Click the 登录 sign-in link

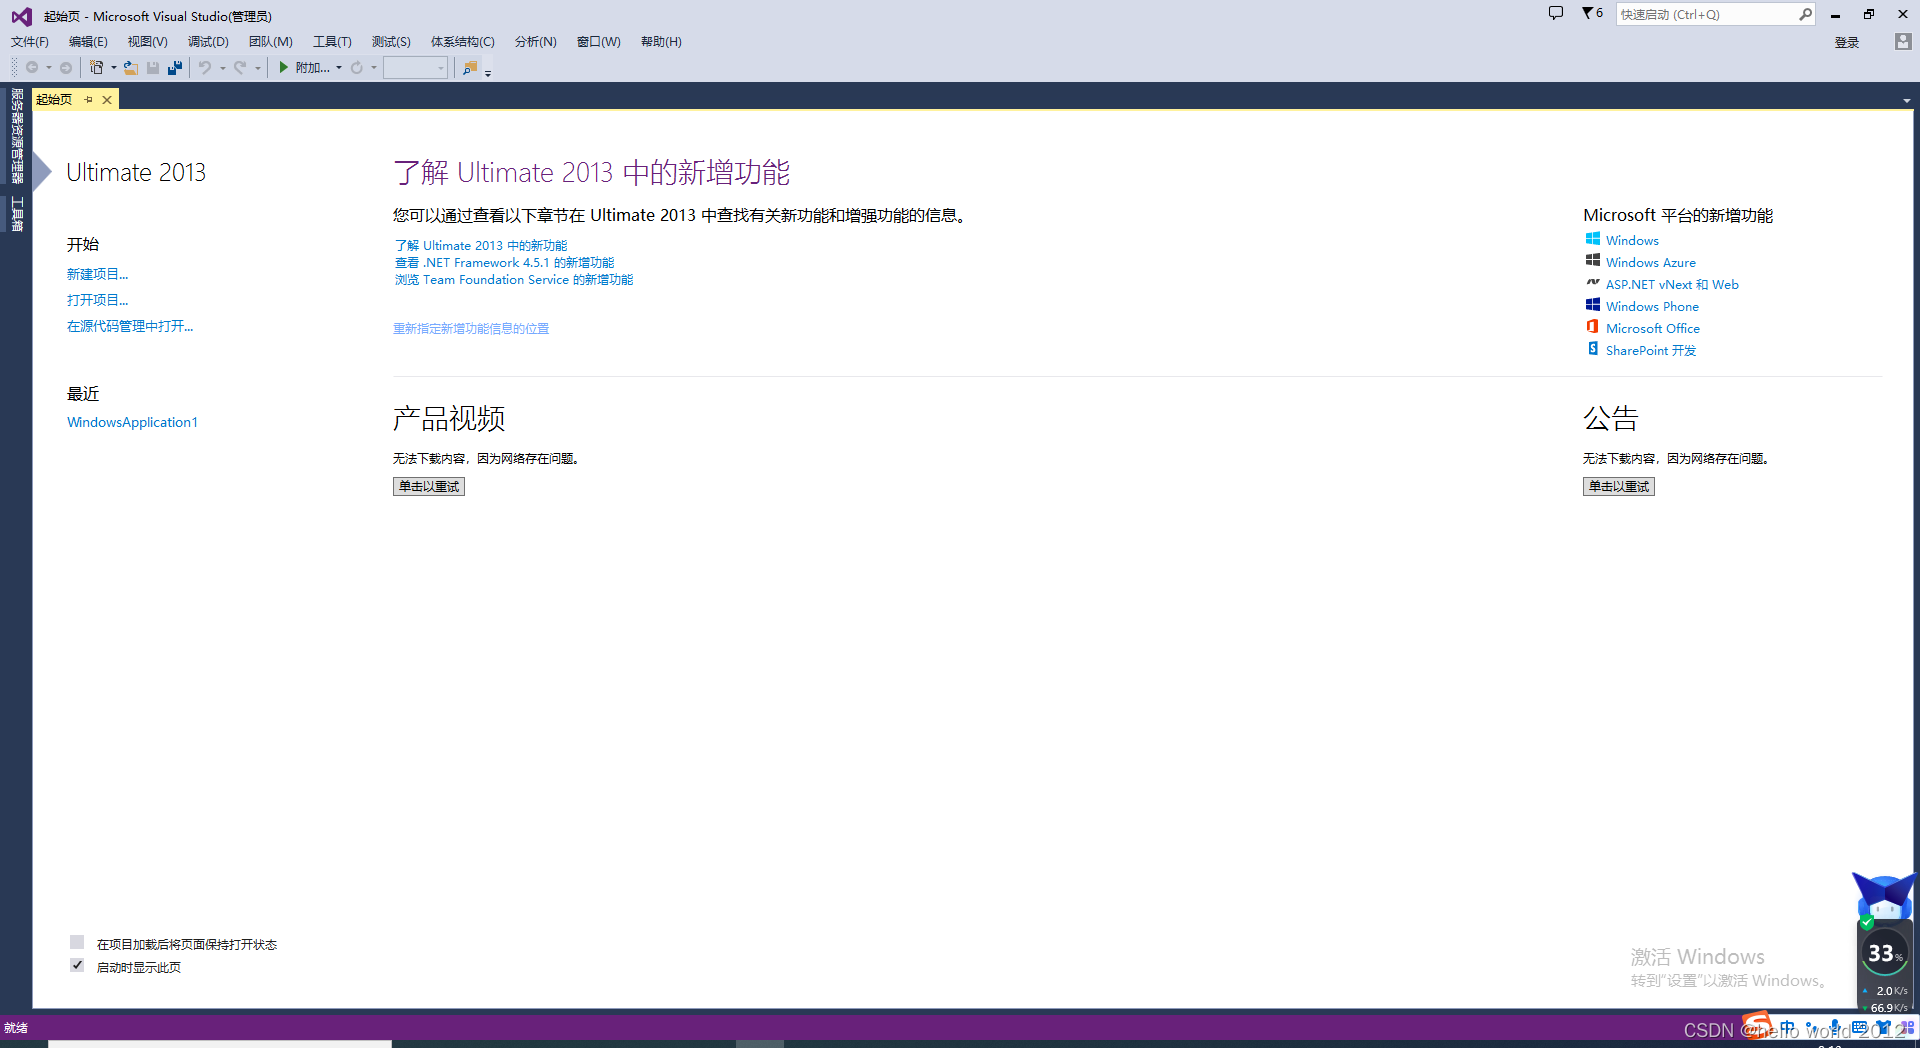1847,42
